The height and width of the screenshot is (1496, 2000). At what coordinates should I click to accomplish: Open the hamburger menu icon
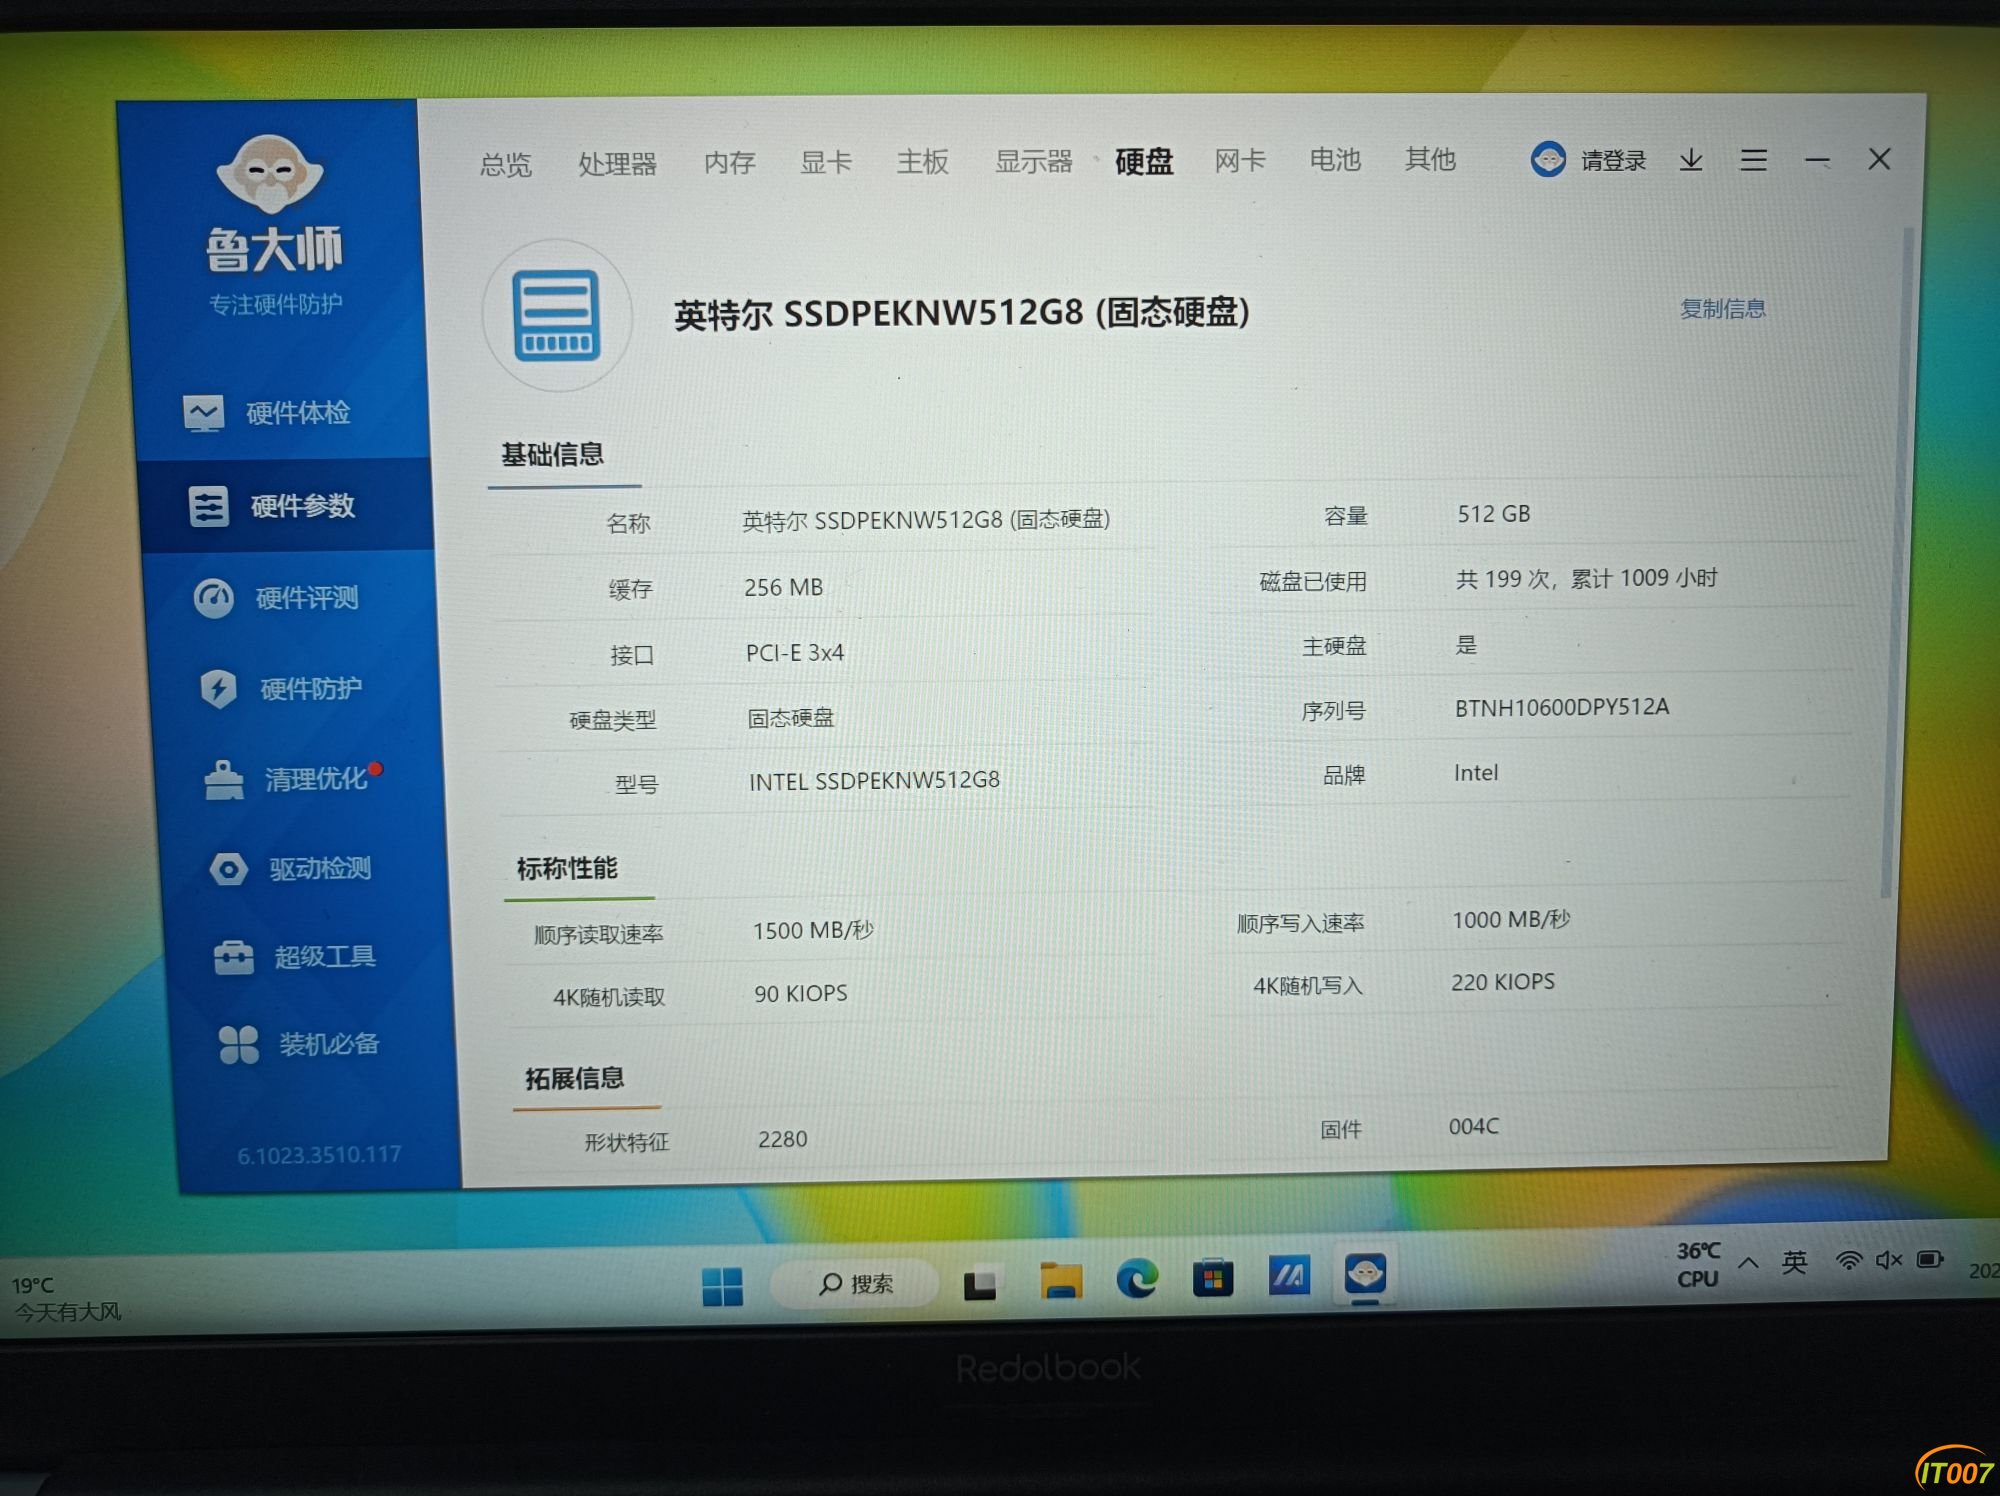pos(1753,160)
